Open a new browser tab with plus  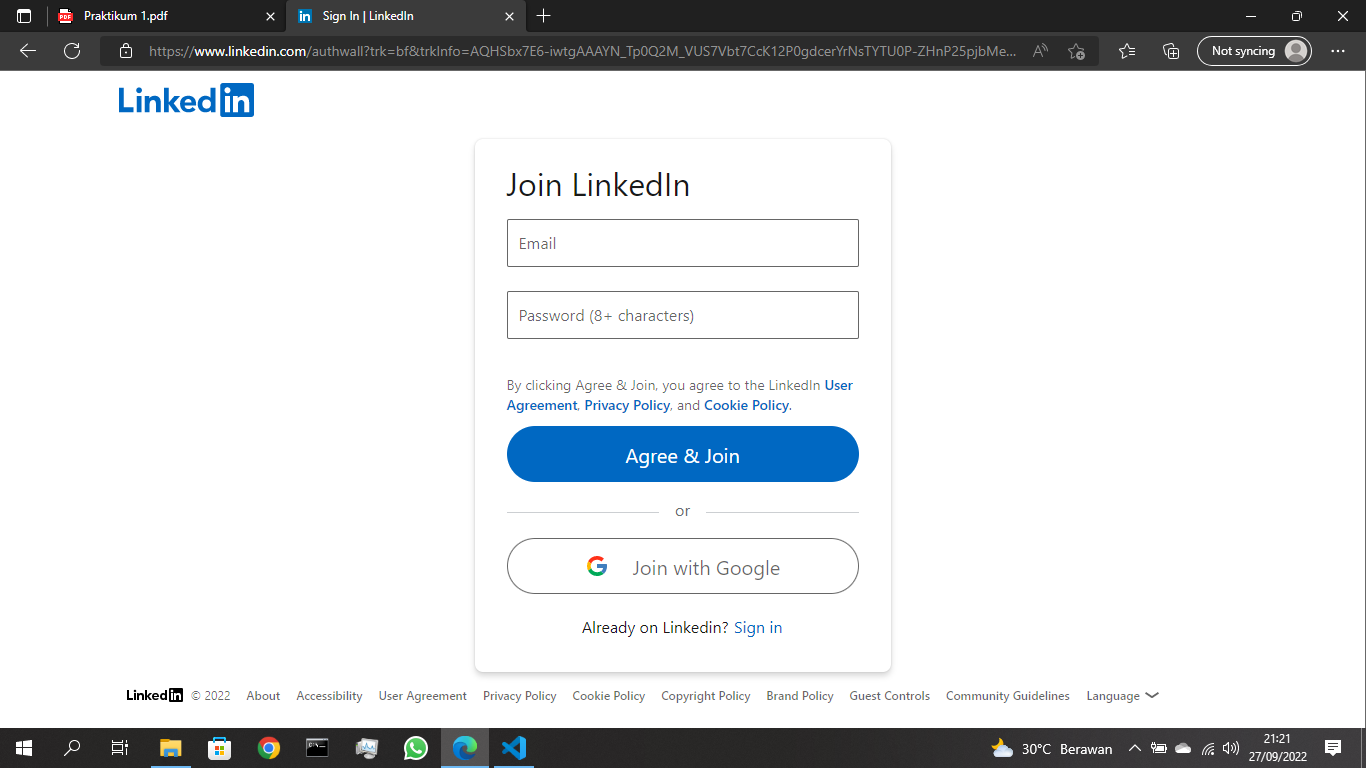(x=544, y=16)
